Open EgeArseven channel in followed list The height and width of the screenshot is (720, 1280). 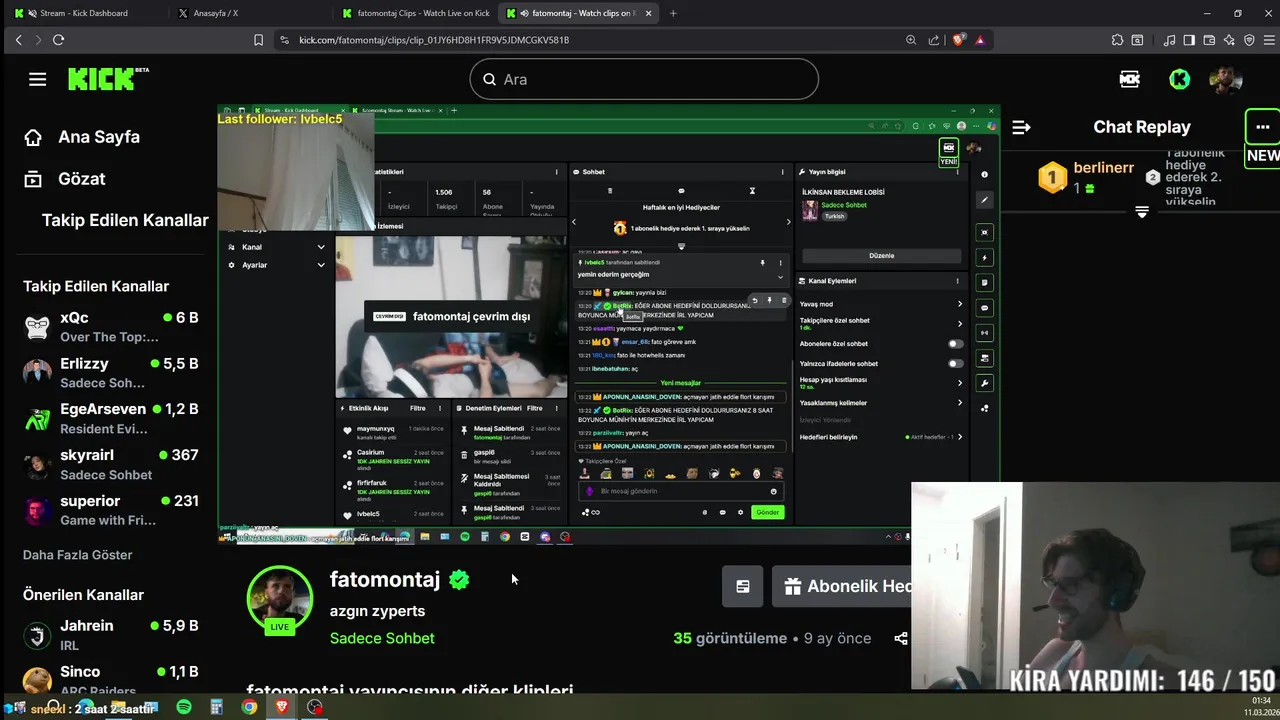pos(110,419)
